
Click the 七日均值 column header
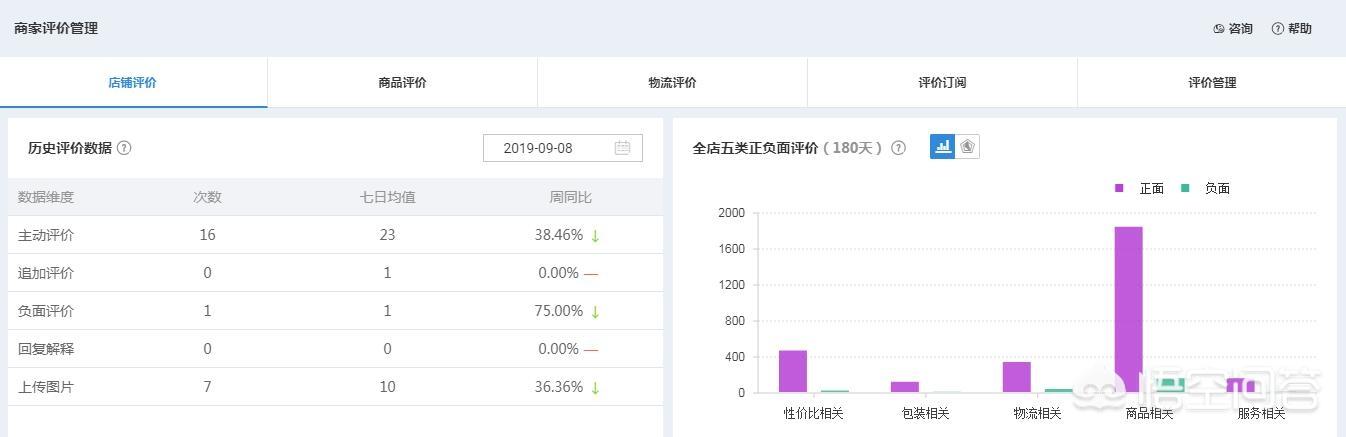388,197
